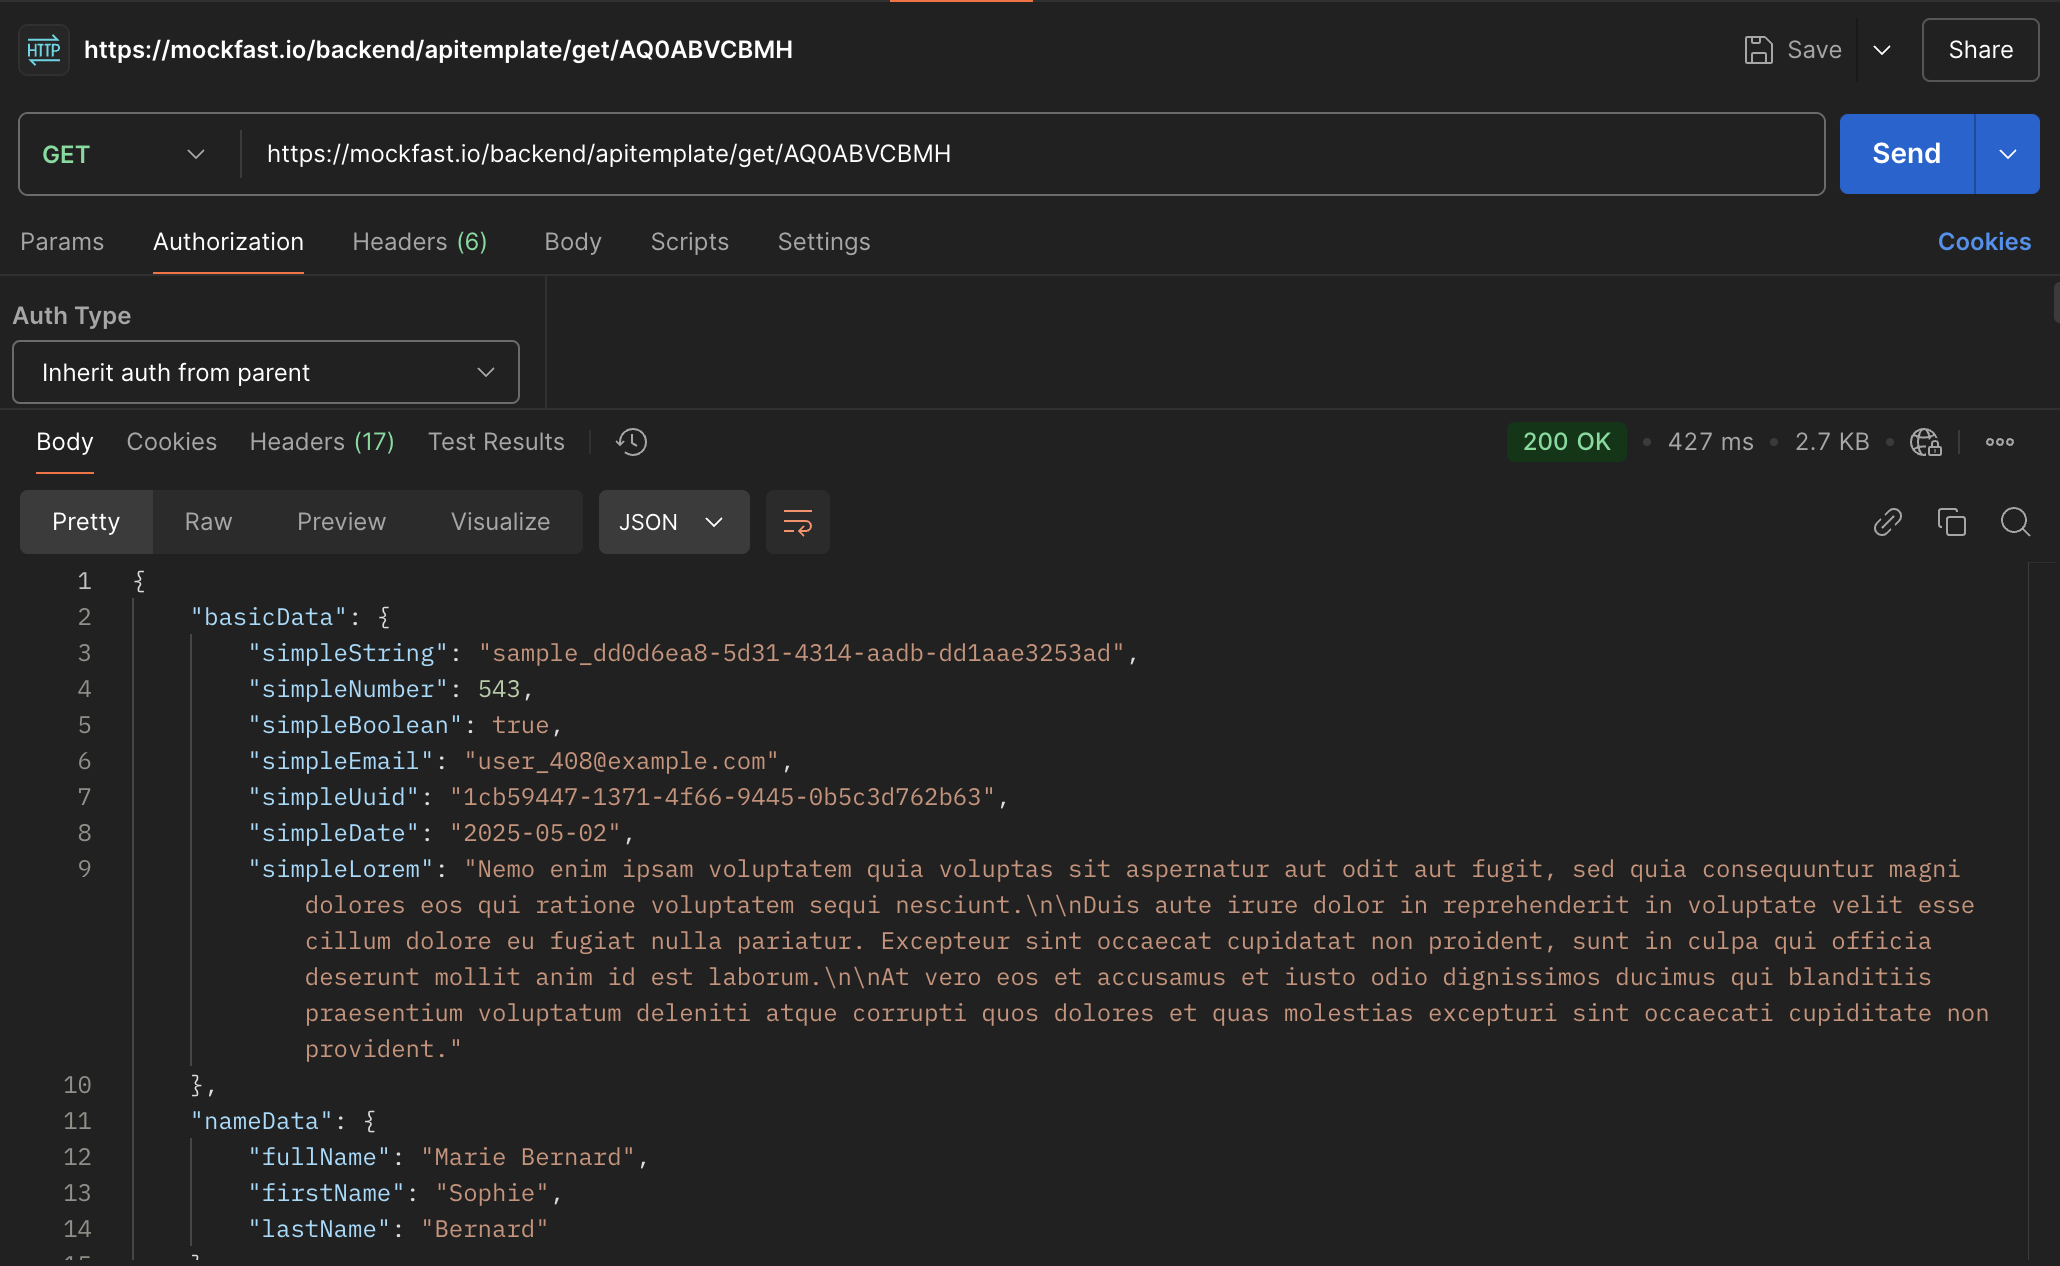Click the request title URL at top
2060x1266 pixels.
pos(438,50)
